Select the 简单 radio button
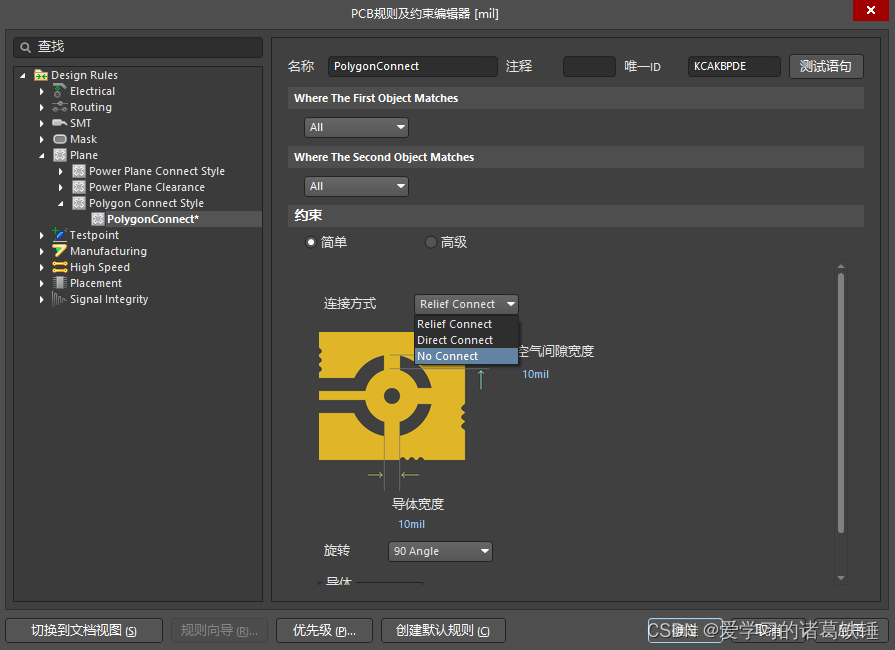 coord(311,242)
